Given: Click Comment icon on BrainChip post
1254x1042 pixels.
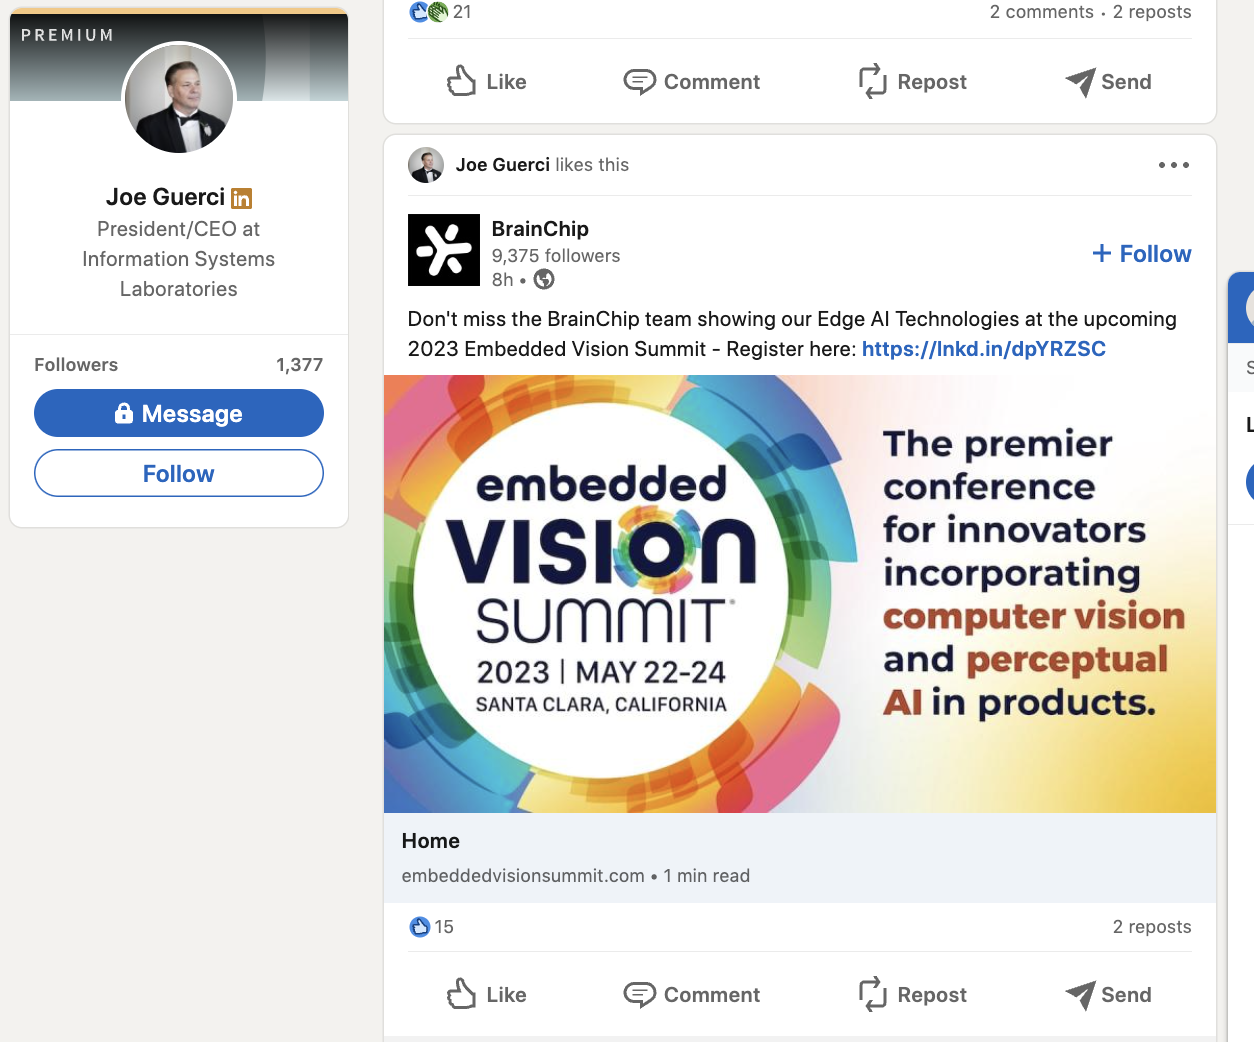Looking at the screenshot, I should click(639, 994).
